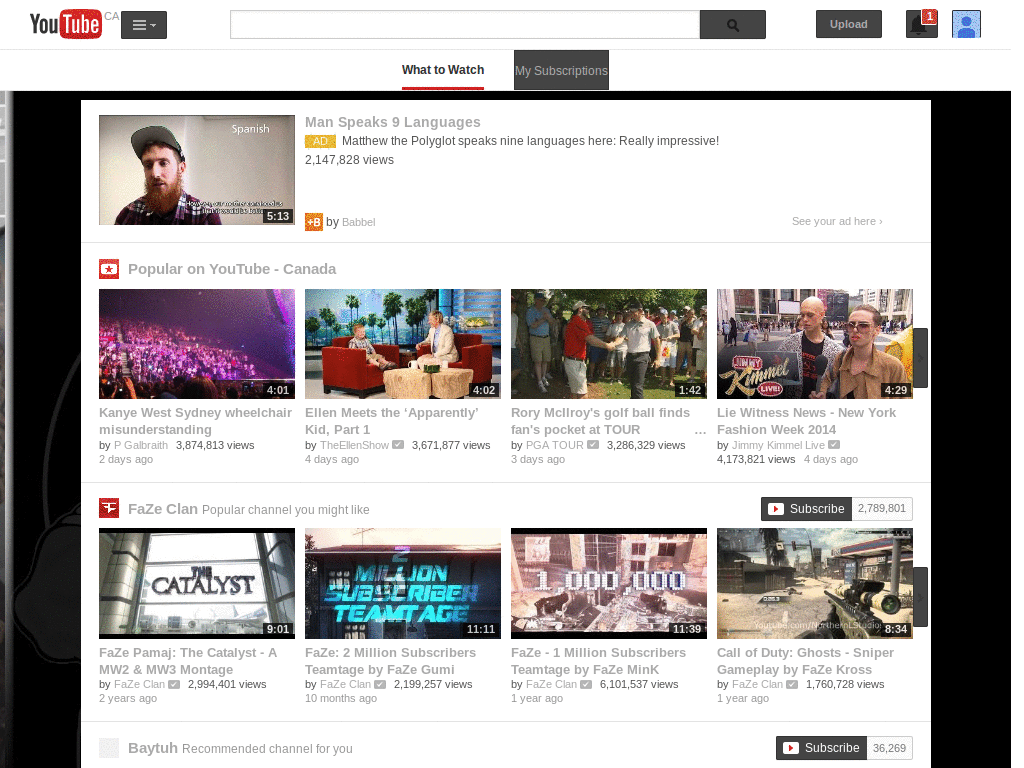Open the more options dots by Rory McIlroy video
The height and width of the screenshot is (768, 1024).
click(701, 432)
